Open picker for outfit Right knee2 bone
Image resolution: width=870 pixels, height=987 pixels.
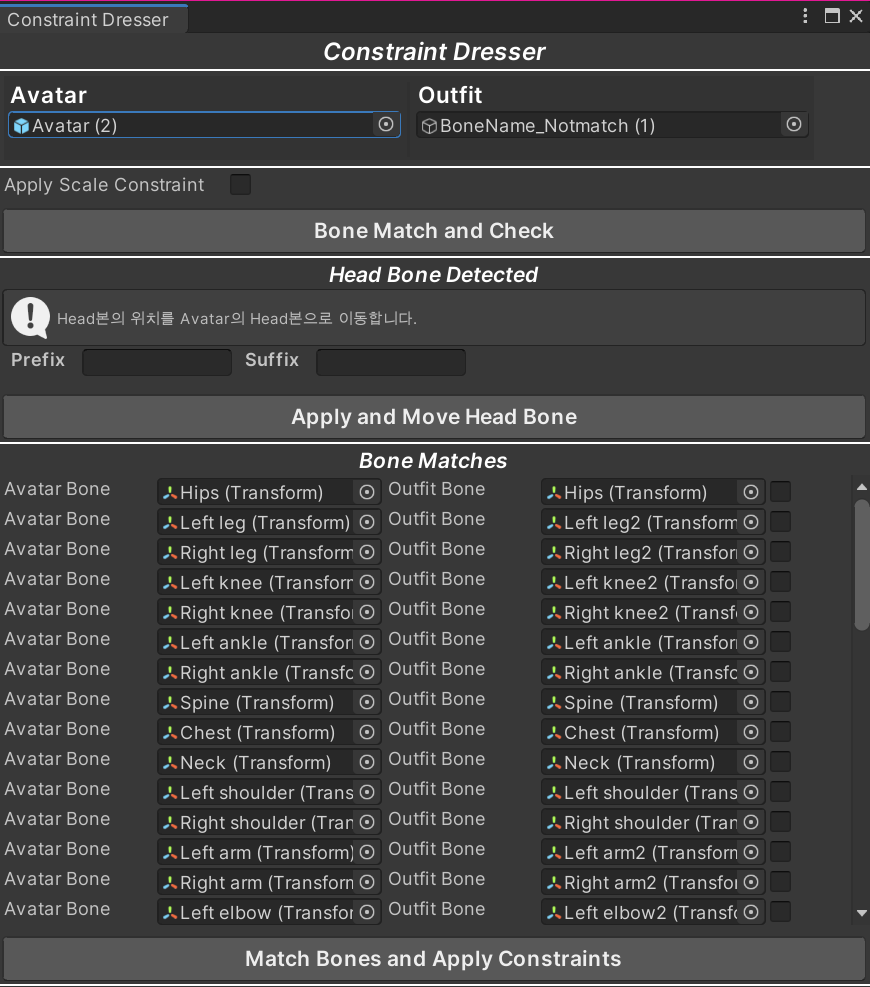tap(751, 612)
